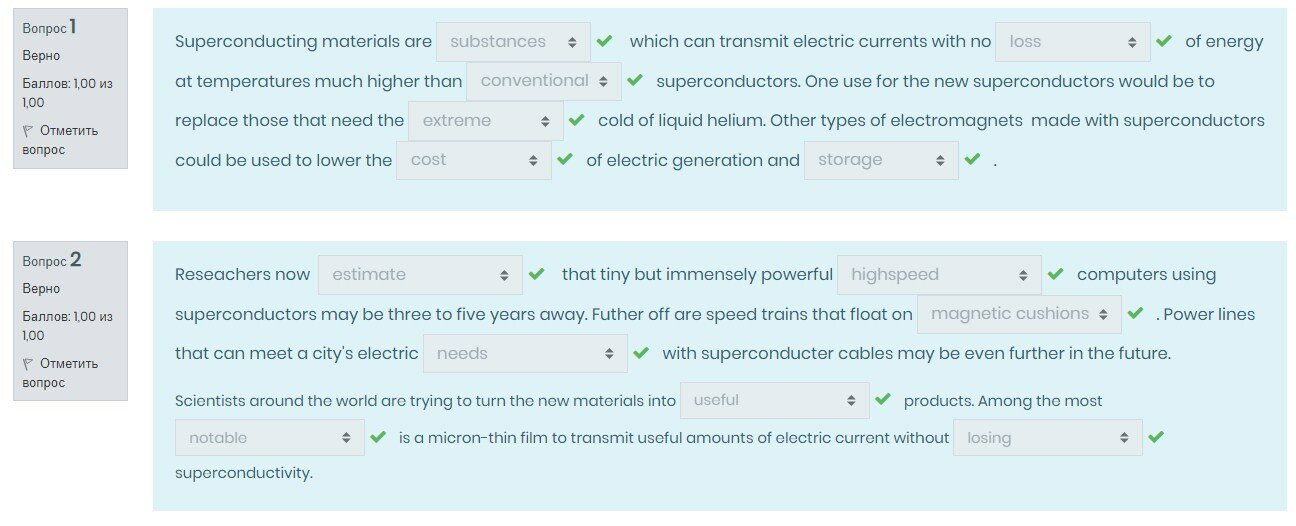Open the 'needs' dropdown
Viewport: 1296px width, 526px height.
(x=525, y=353)
